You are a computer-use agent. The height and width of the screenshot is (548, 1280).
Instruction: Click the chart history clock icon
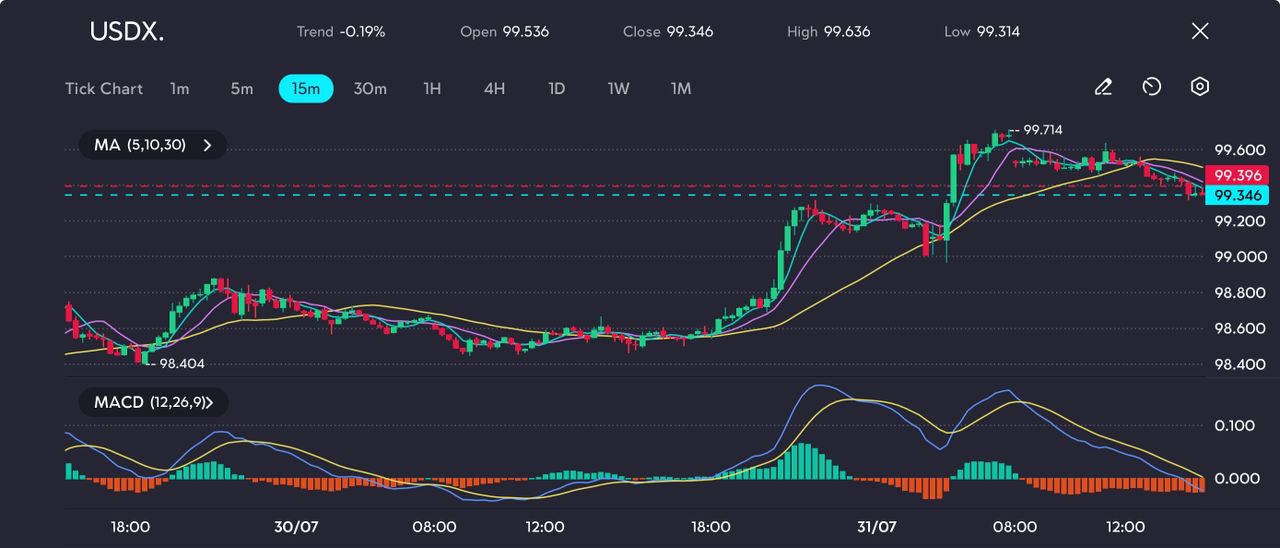pos(1151,87)
